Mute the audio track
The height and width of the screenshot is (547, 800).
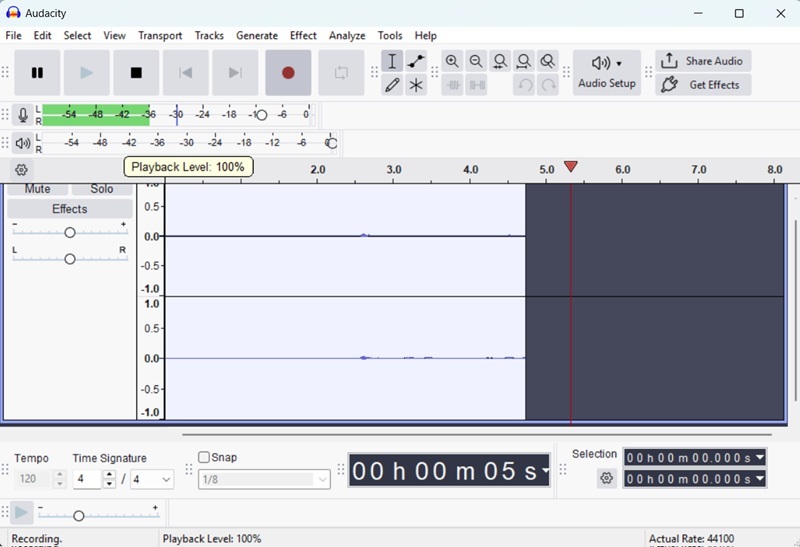37,189
